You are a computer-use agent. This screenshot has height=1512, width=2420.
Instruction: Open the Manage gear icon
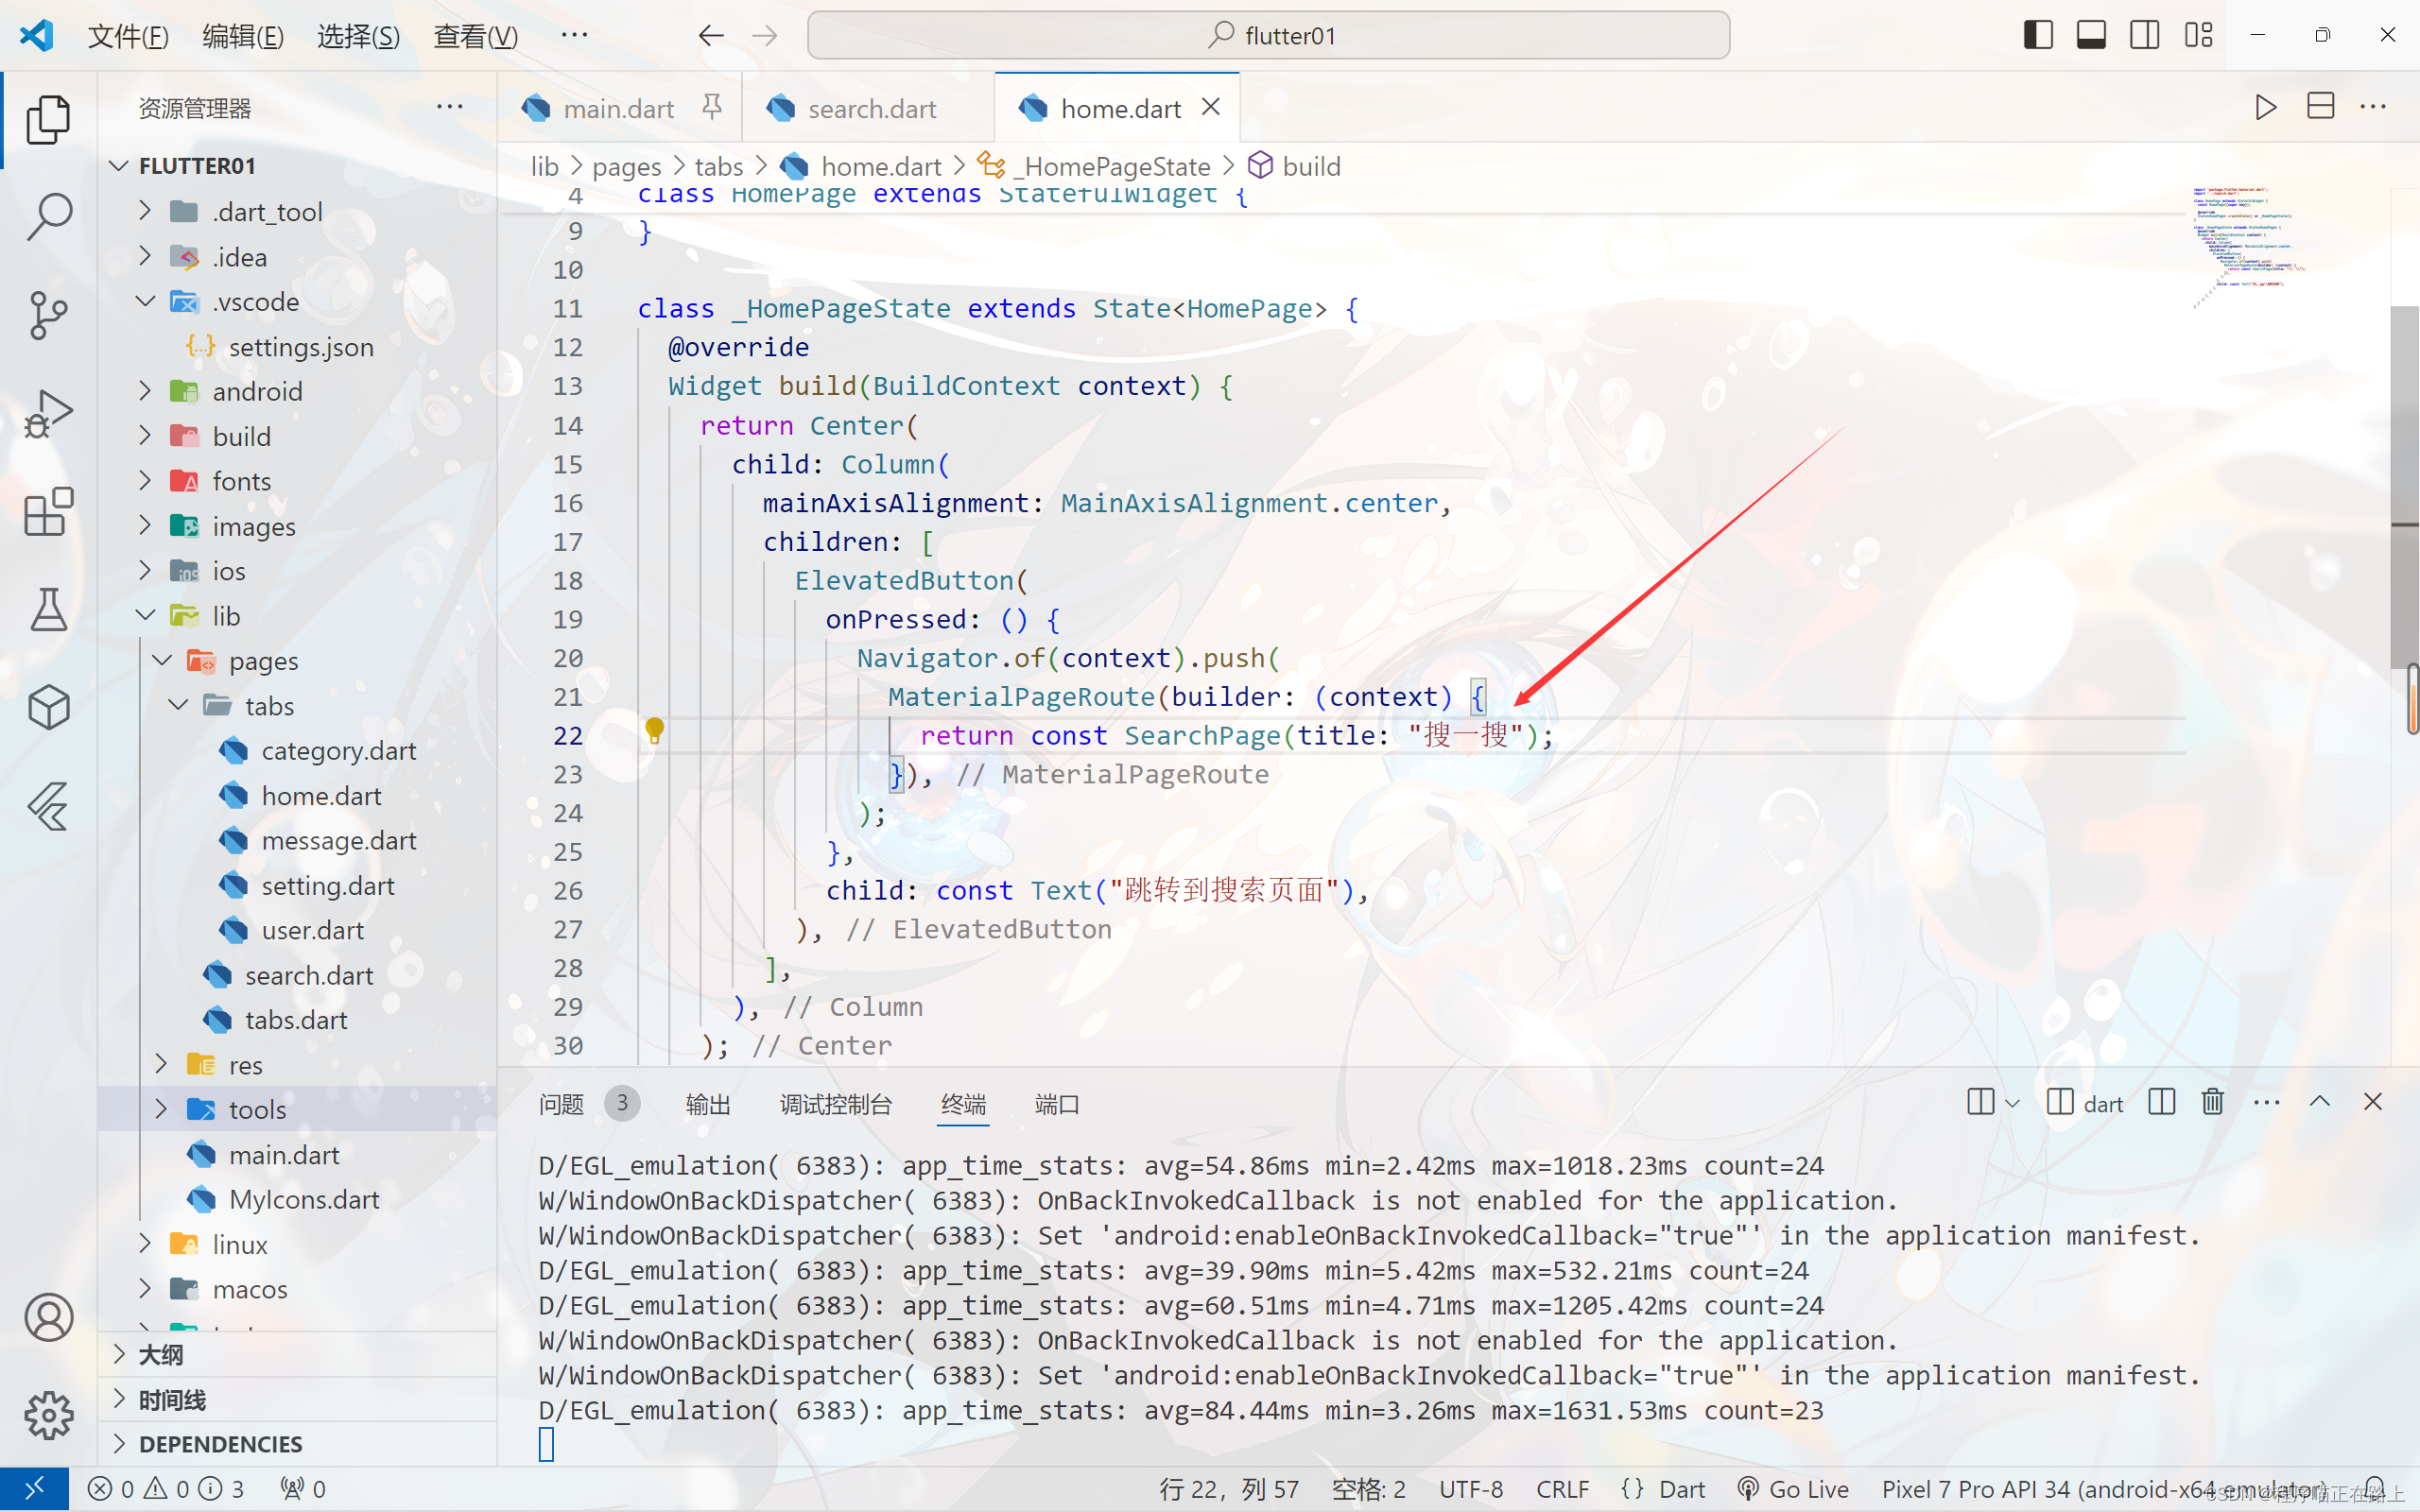coord(48,1414)
